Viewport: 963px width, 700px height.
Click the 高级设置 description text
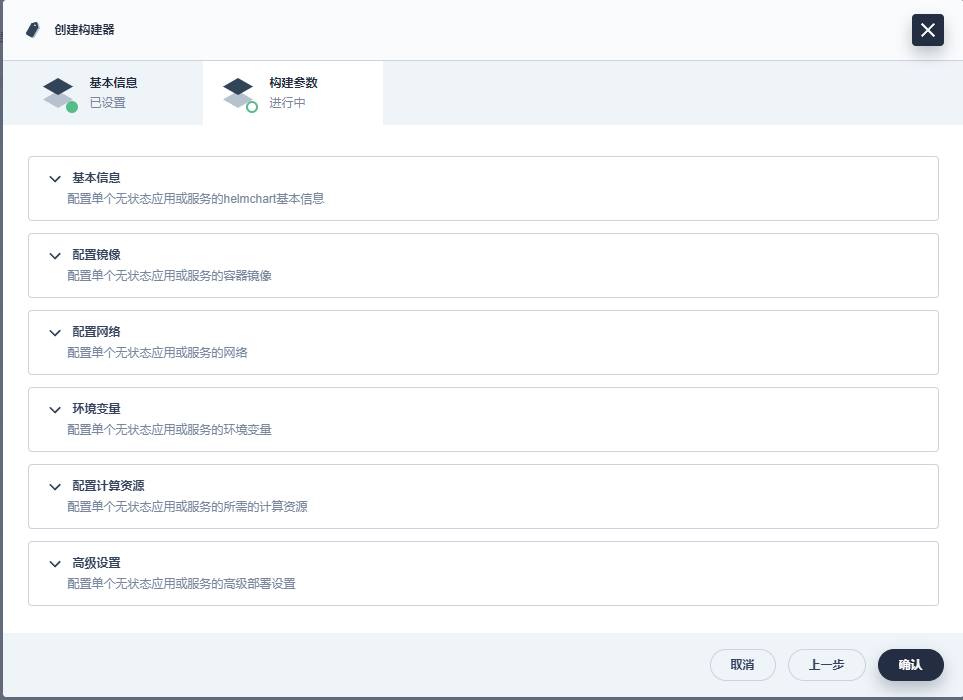[181, 584]
